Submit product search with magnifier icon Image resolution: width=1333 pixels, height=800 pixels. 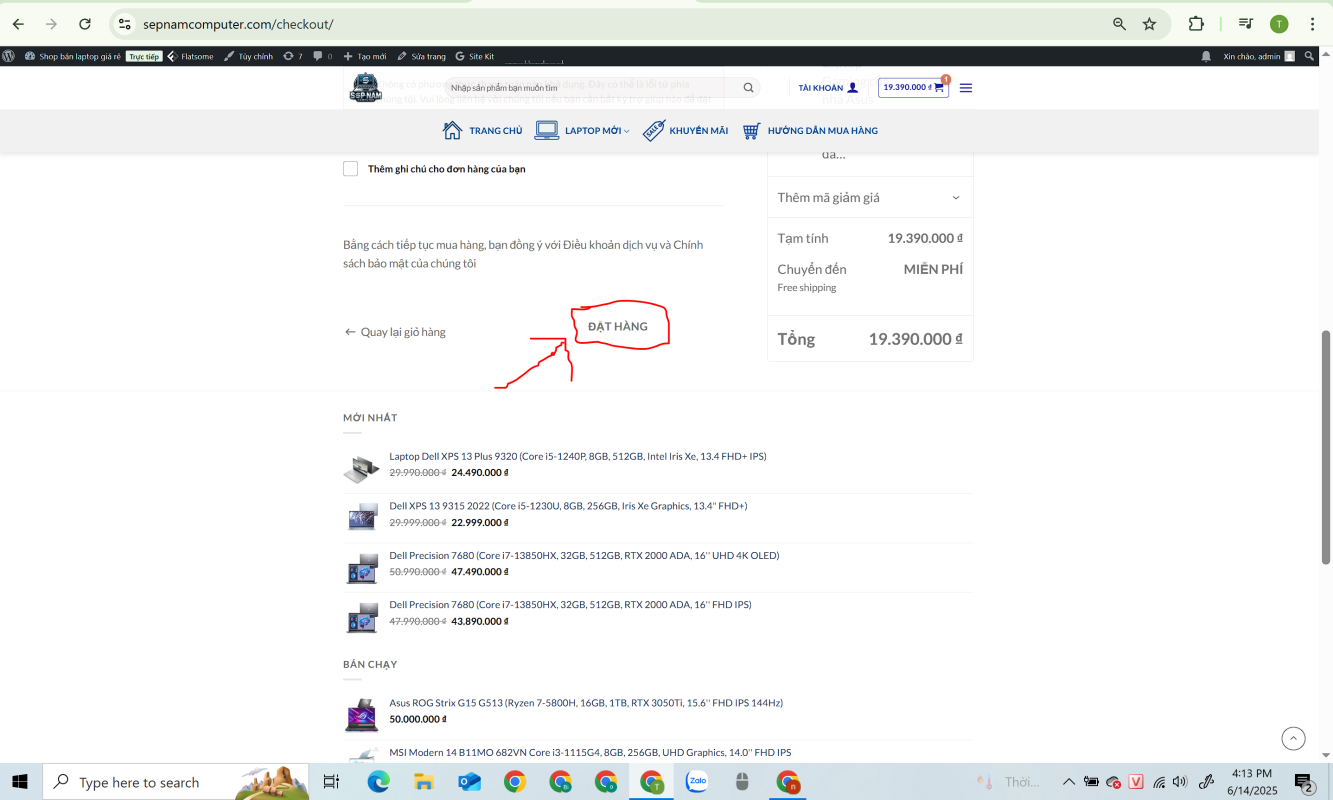pyautogui.click(x=748, y=88)
